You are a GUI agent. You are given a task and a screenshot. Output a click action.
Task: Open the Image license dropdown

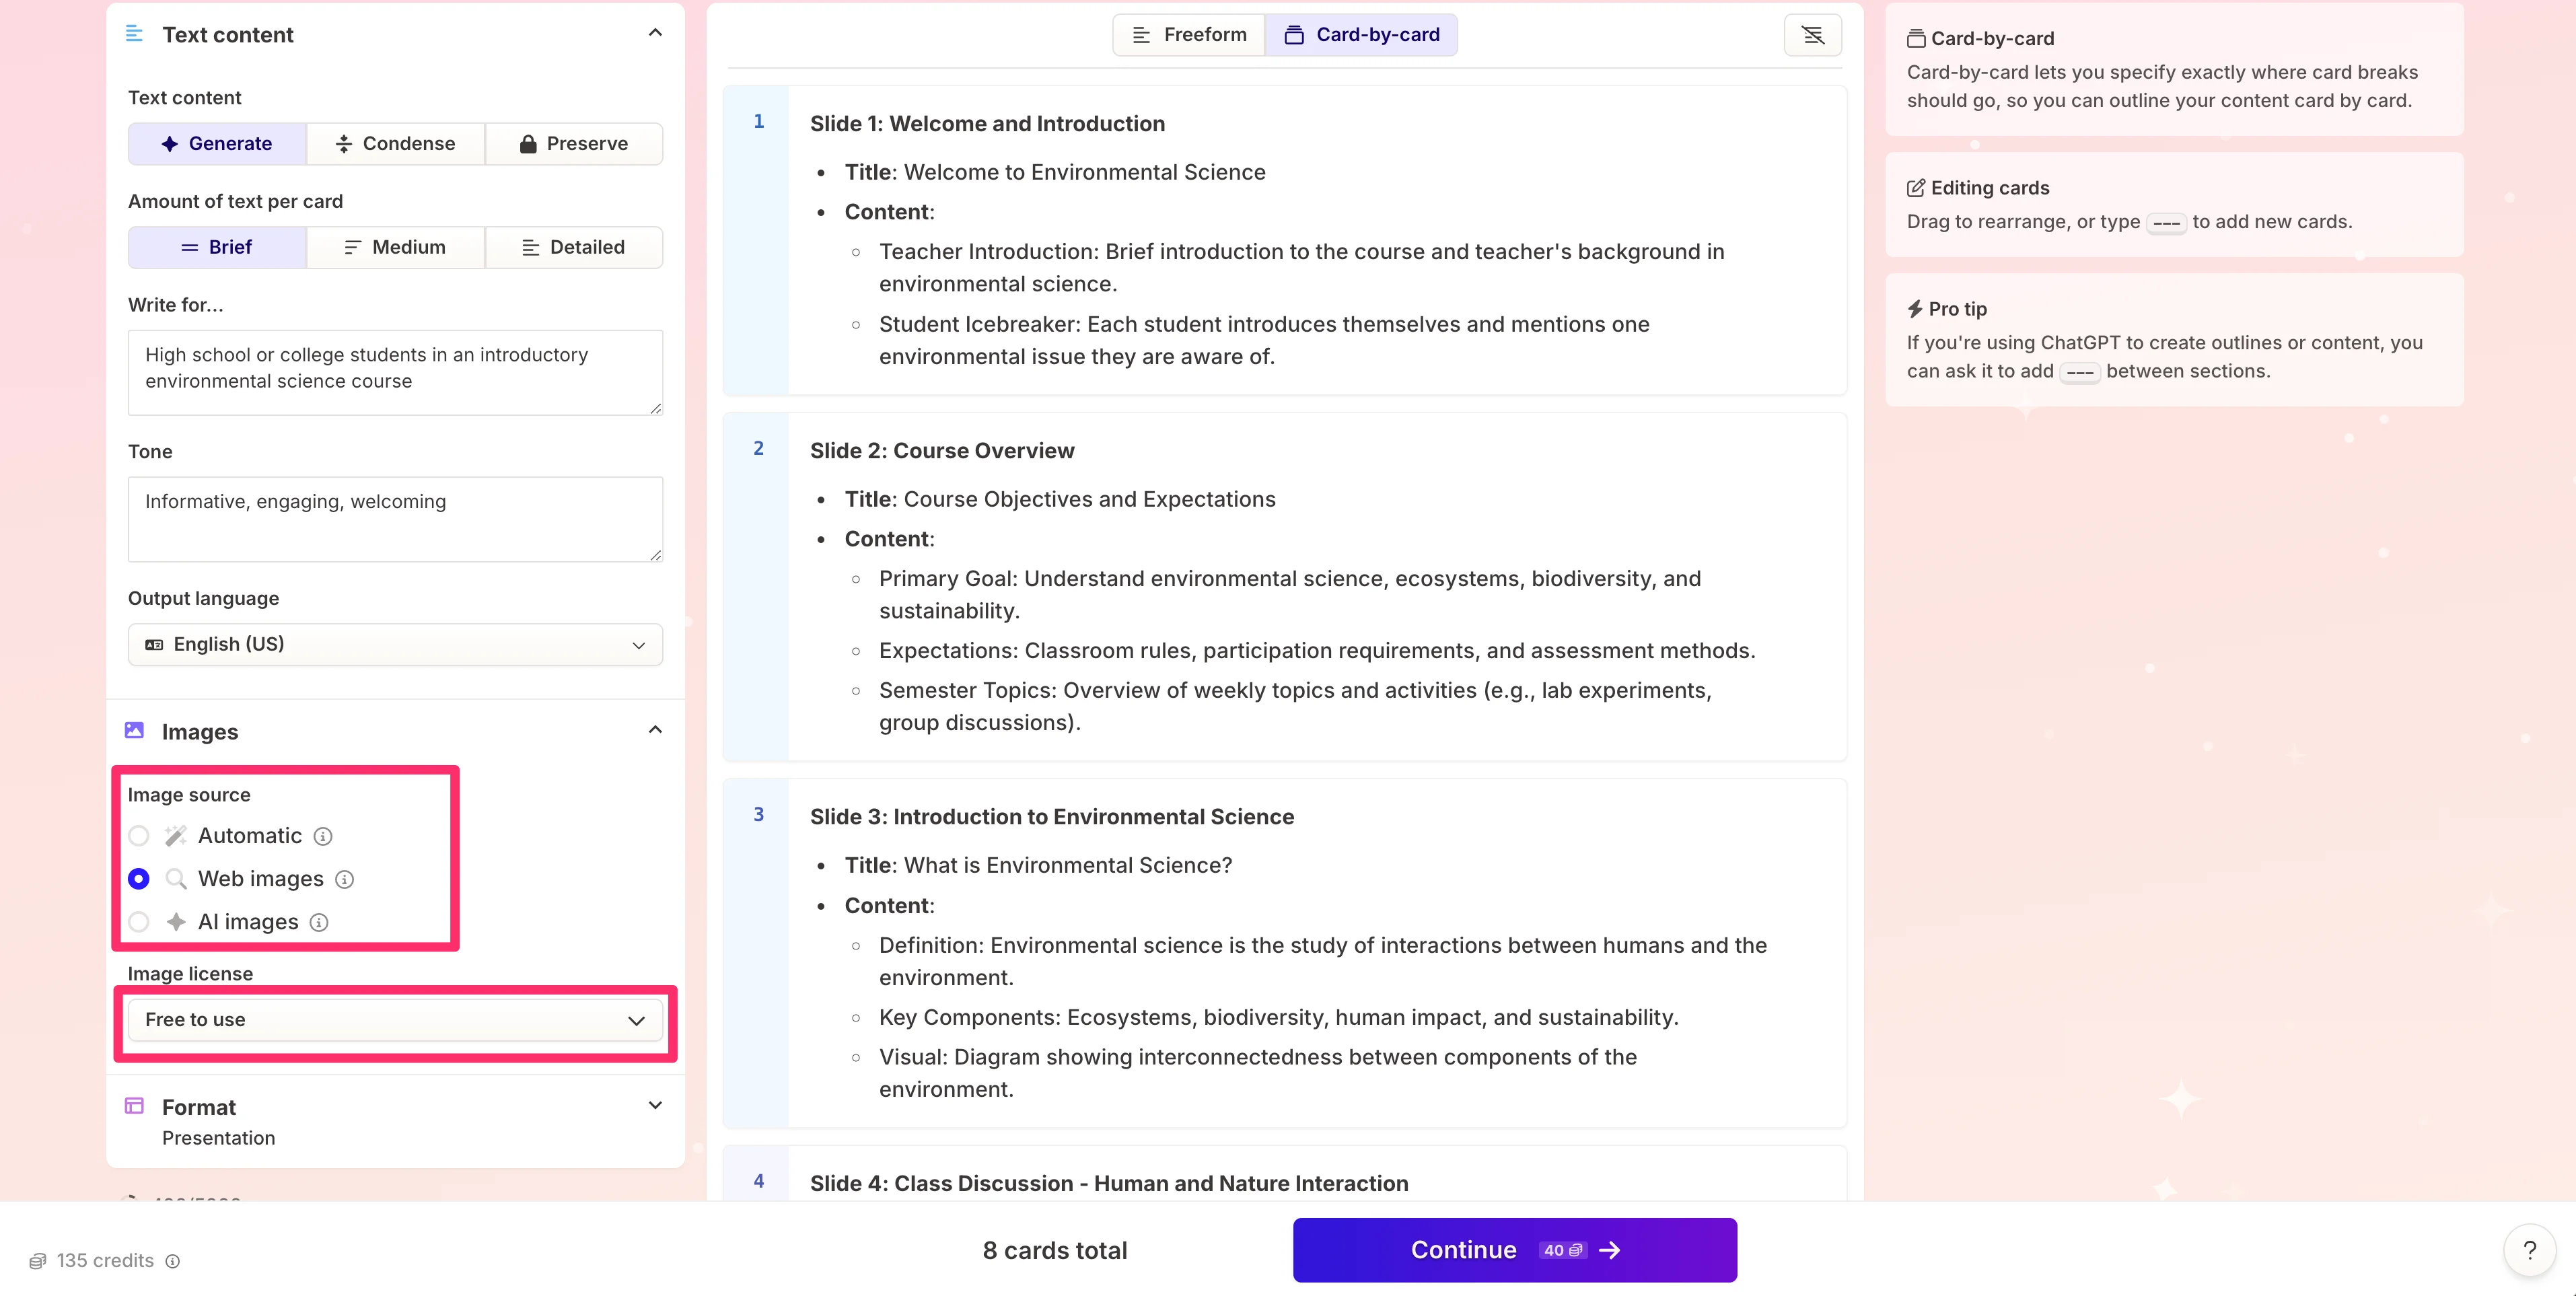tap(395, 1020)
